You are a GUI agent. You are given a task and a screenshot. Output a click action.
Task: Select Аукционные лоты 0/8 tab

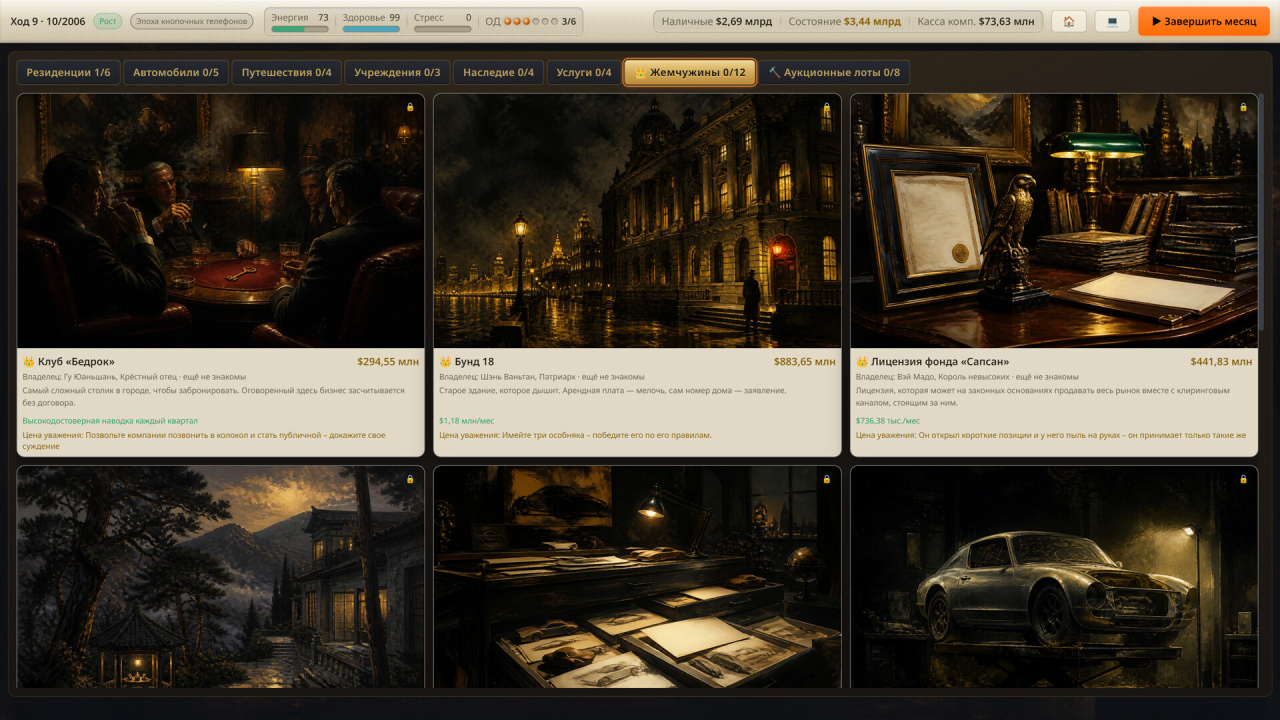(834, 72)
